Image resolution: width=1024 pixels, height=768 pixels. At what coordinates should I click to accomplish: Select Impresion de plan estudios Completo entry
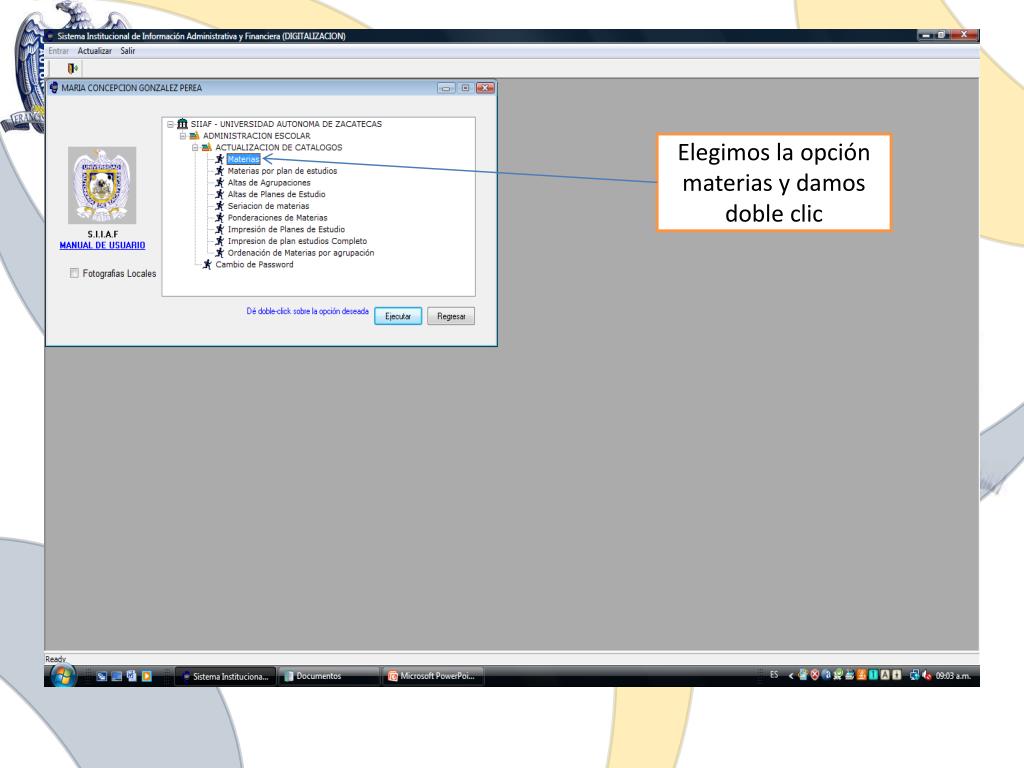[x=297, y=241]
